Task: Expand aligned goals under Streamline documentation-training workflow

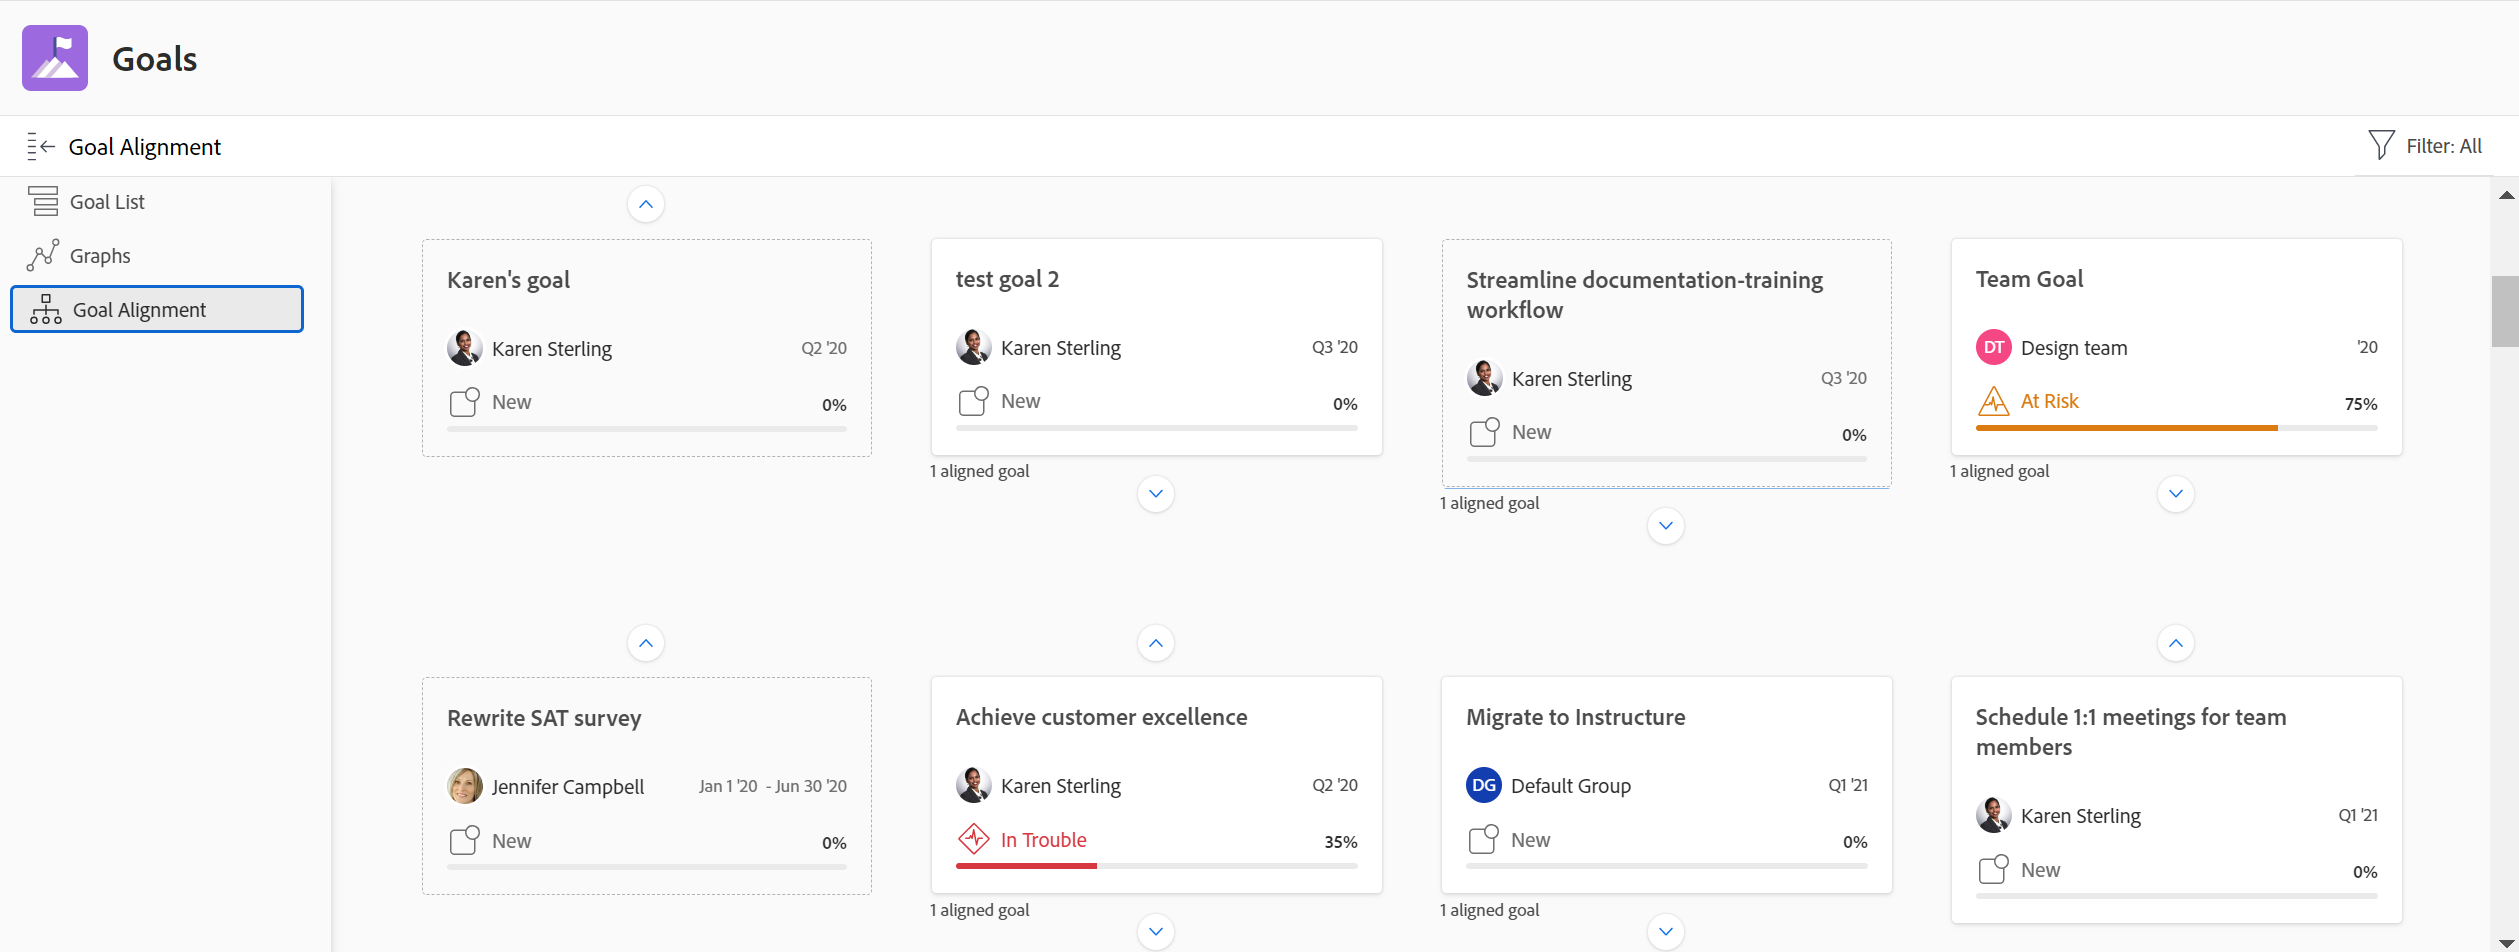Action: pyautogui.click(x=1666, y=526)
